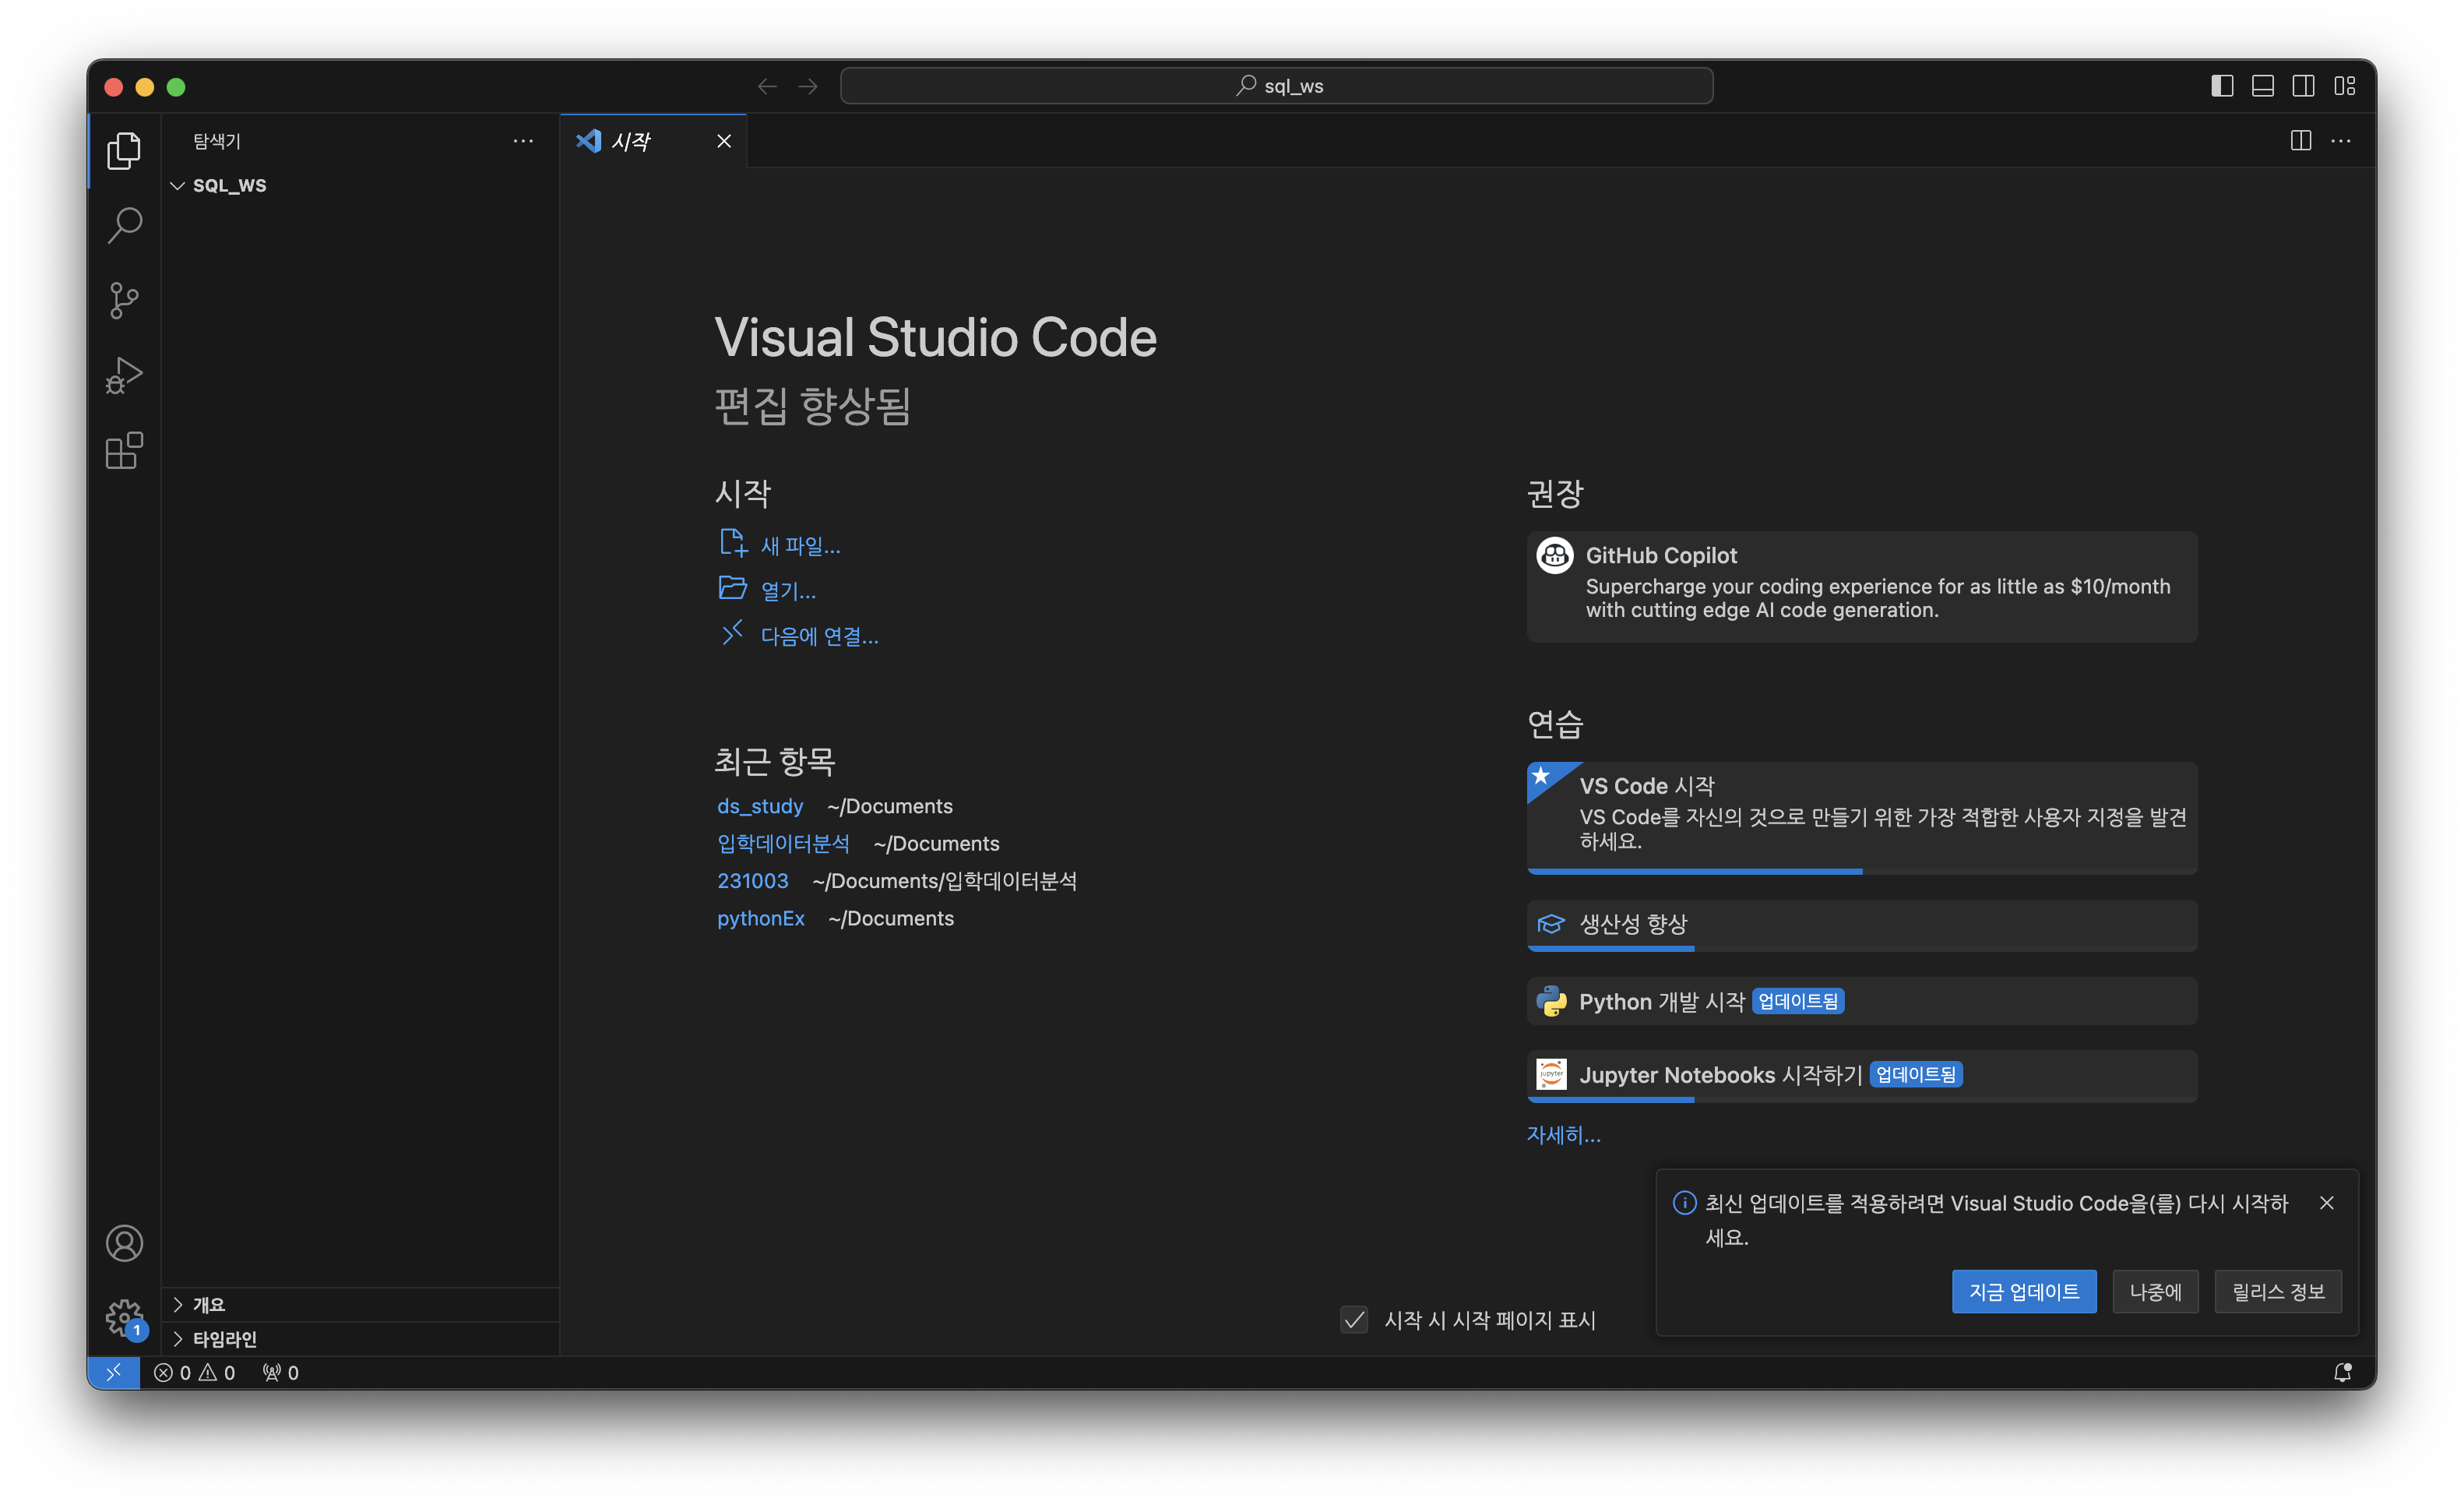Click the 'VS Code 시작' walkthrough progress card

[x=1861, y=815]
